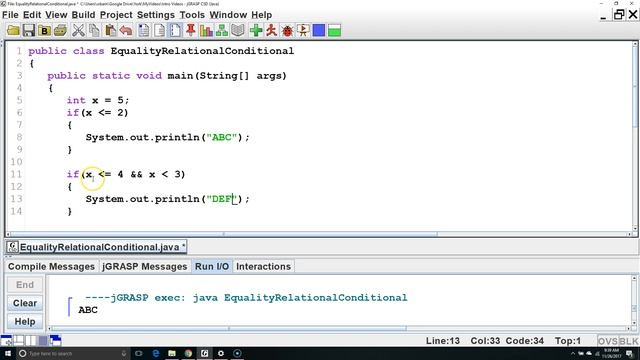The height and width of the screenshot is (360, 640).
Task: Open the complexity profile bar-chart icon
Action: coord(206,31)
